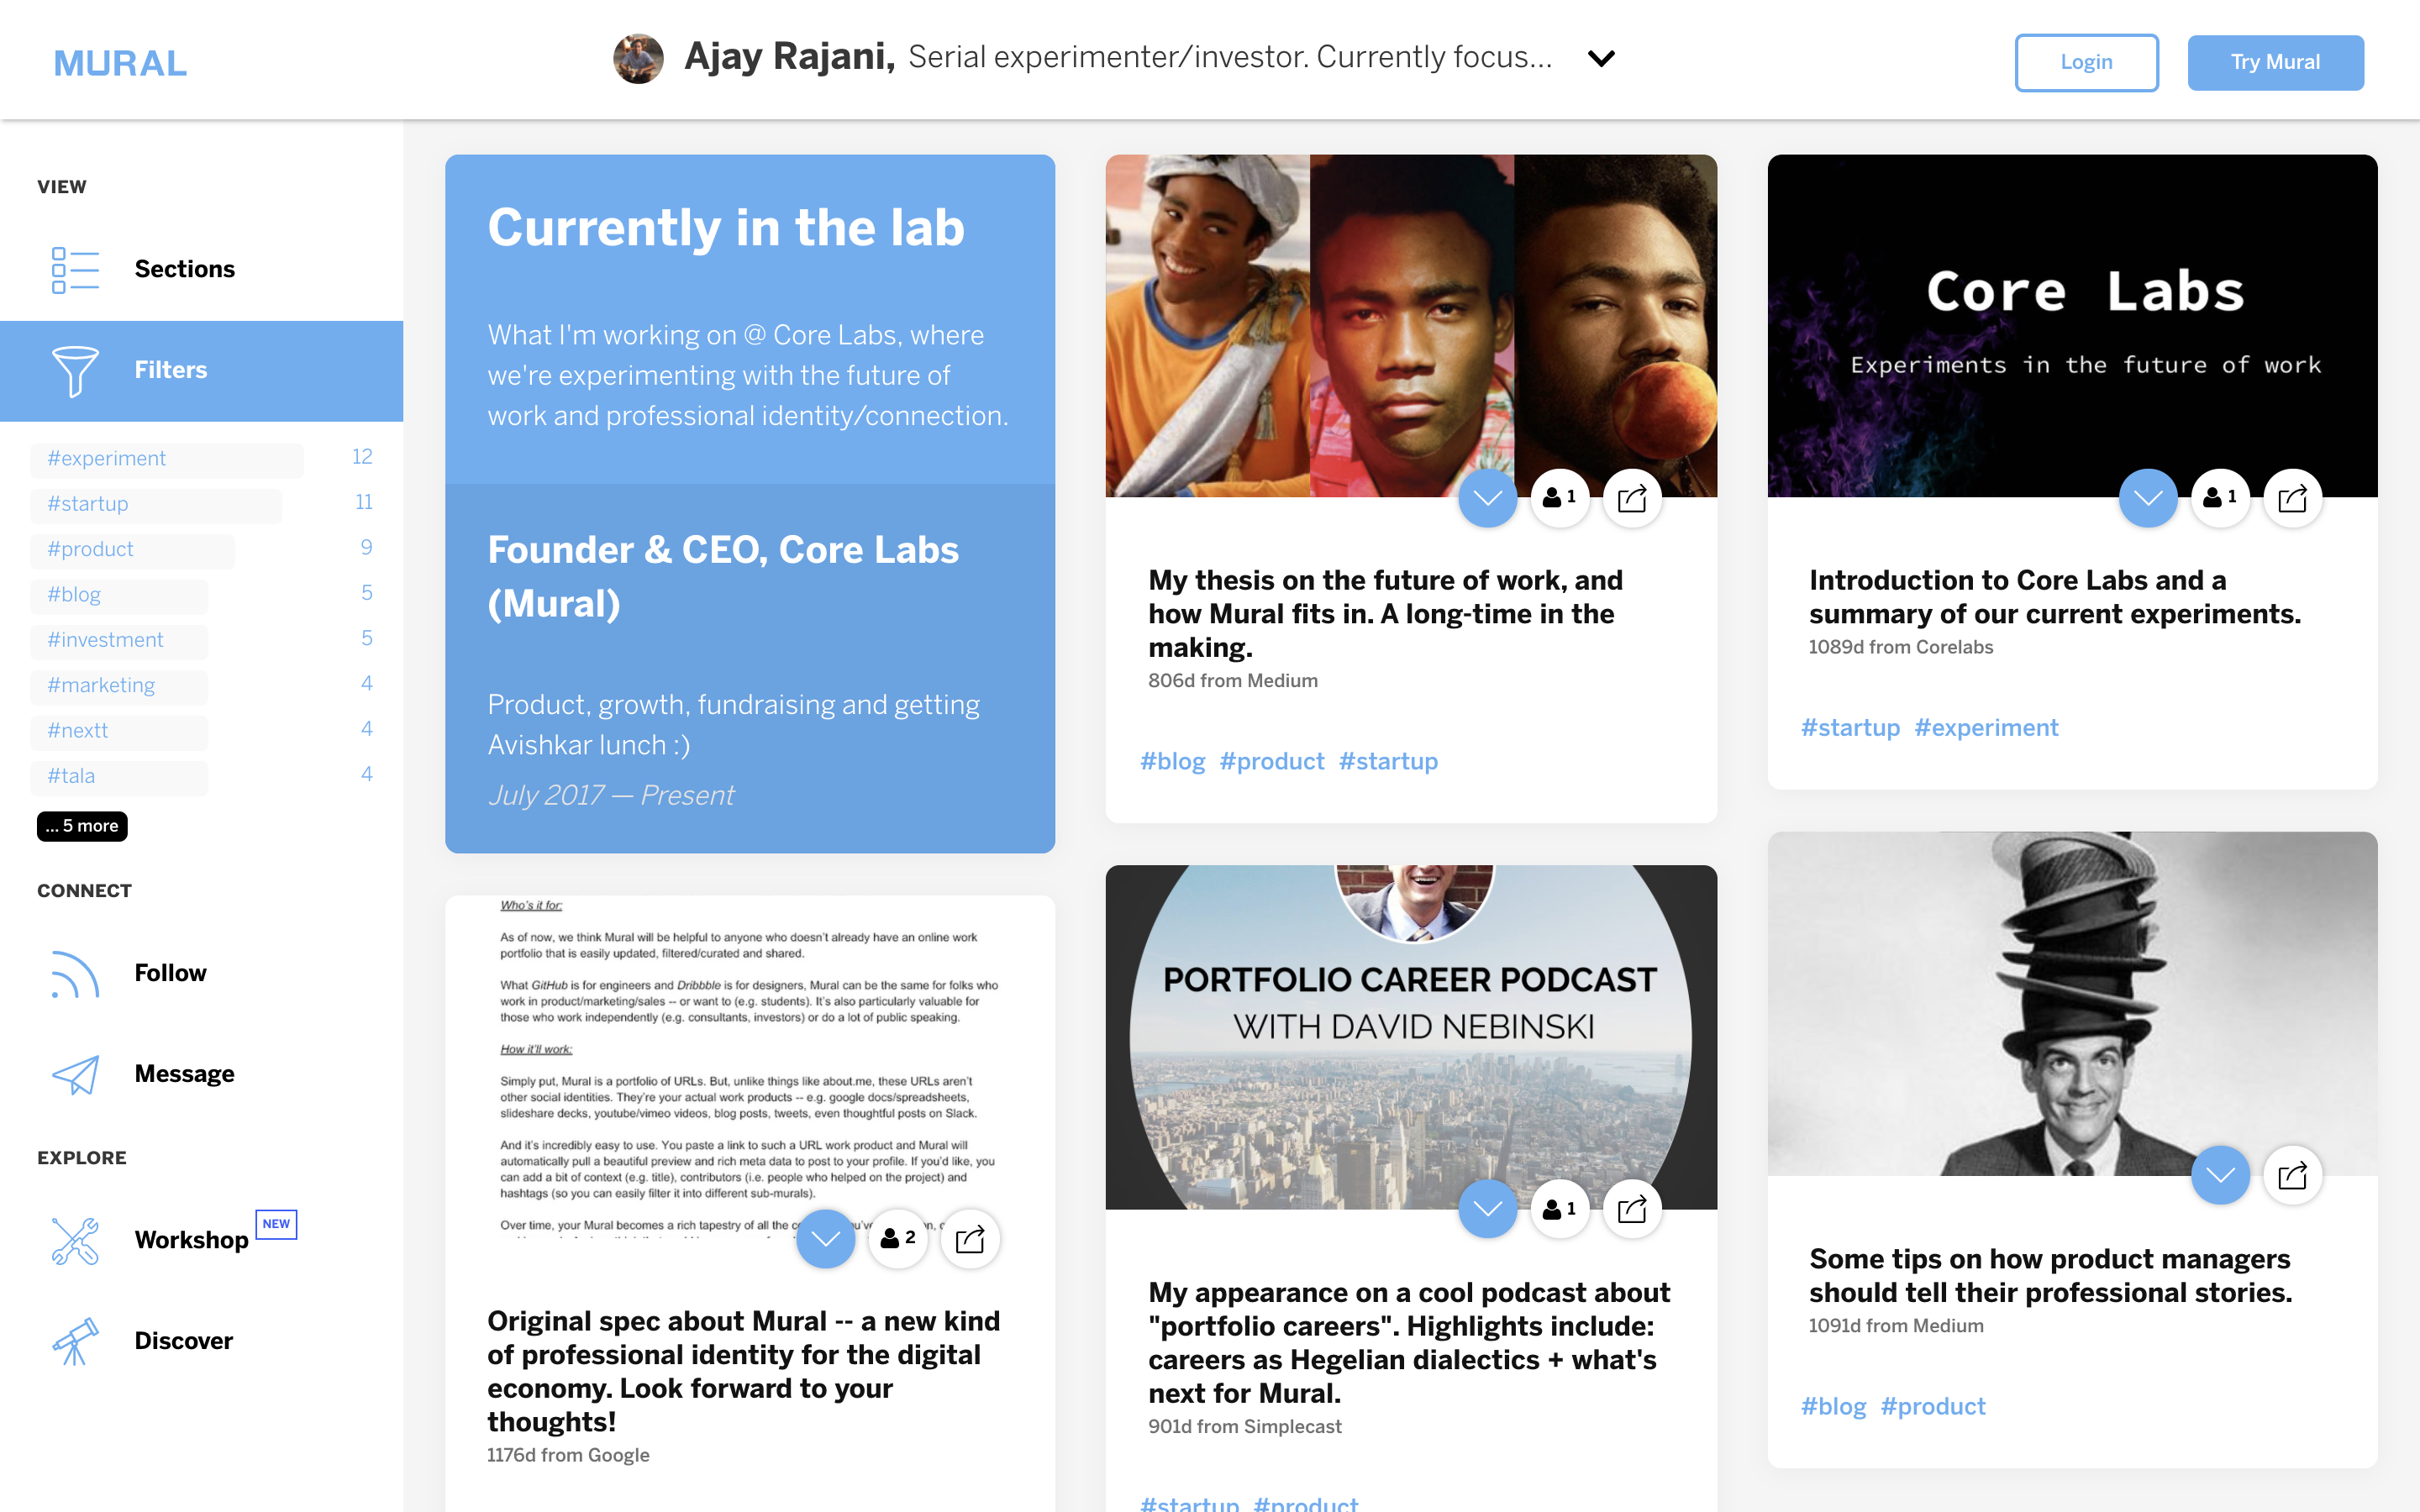2420x1512 pixels.
Task: Click #experiment tag on Core Labs card
Action: pos(1986,728)
